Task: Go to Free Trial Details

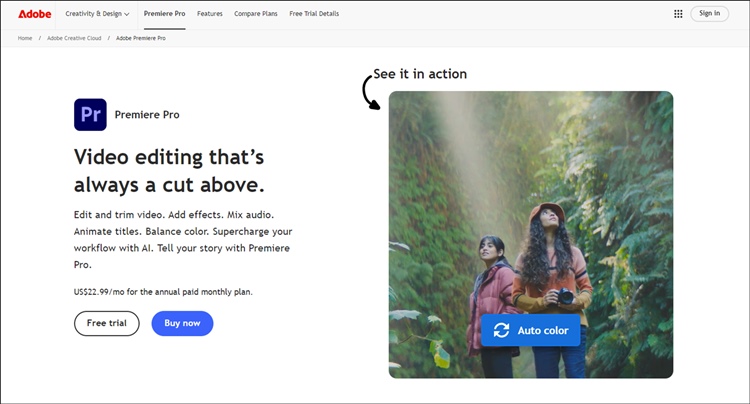Action: pos(314,14)
